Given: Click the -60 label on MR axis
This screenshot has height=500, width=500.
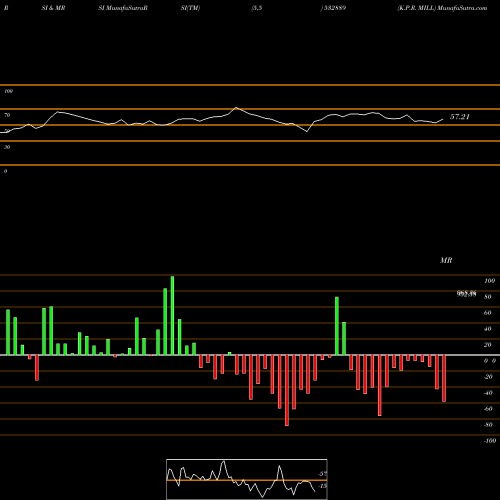Looking at the screenshot, I should point(488,409).
